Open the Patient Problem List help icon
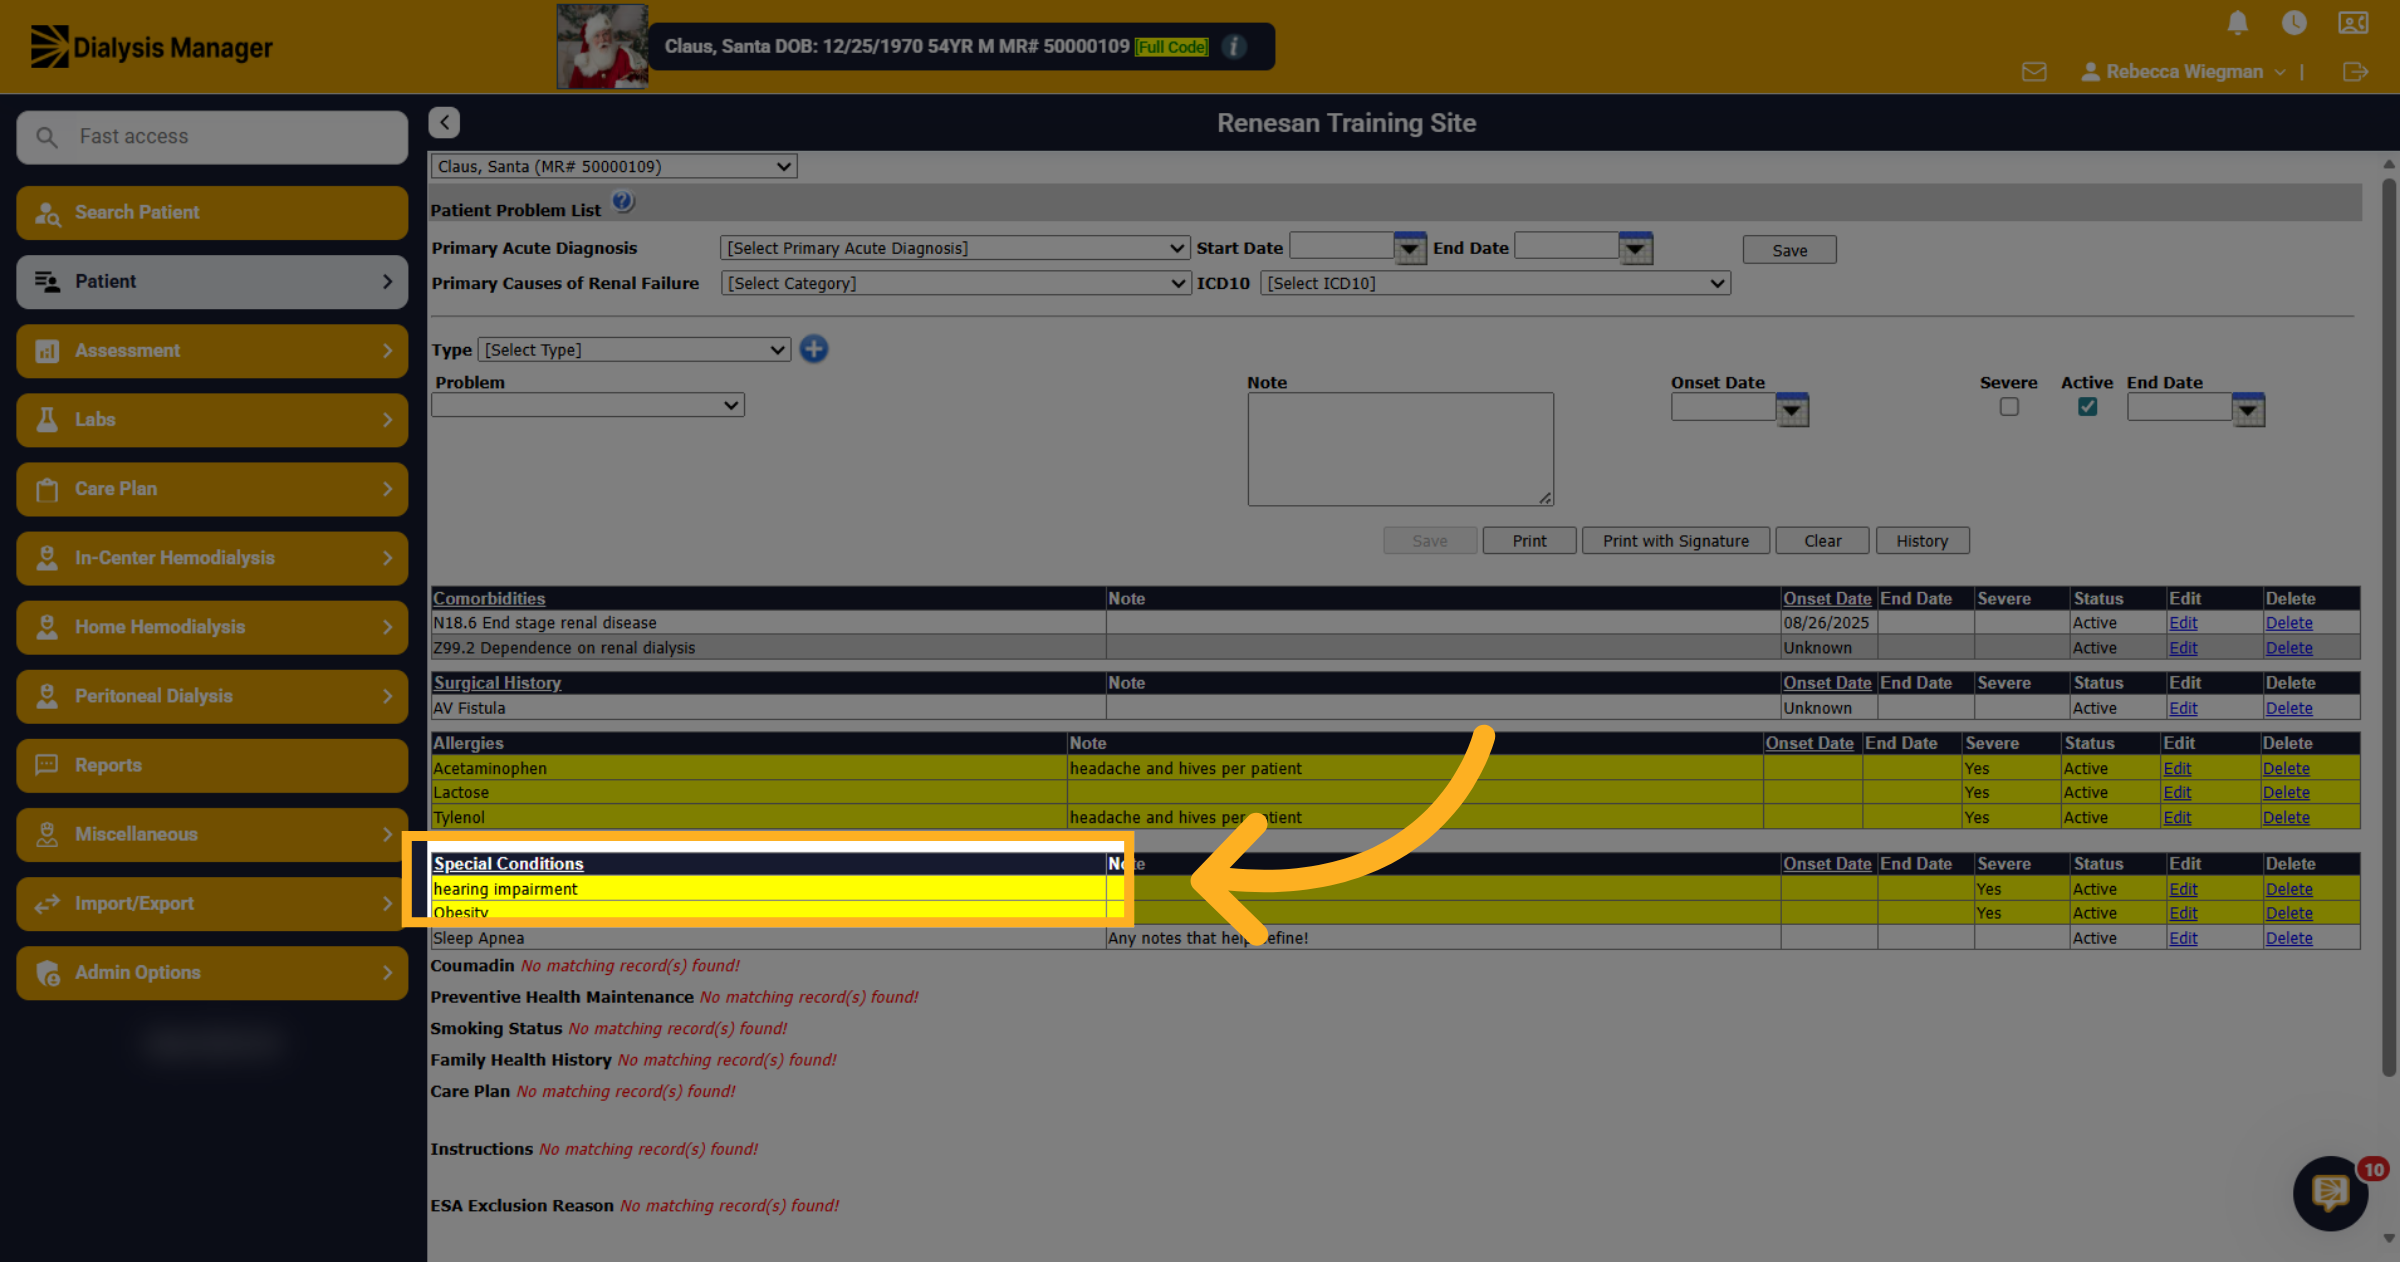 click(622, 202)
